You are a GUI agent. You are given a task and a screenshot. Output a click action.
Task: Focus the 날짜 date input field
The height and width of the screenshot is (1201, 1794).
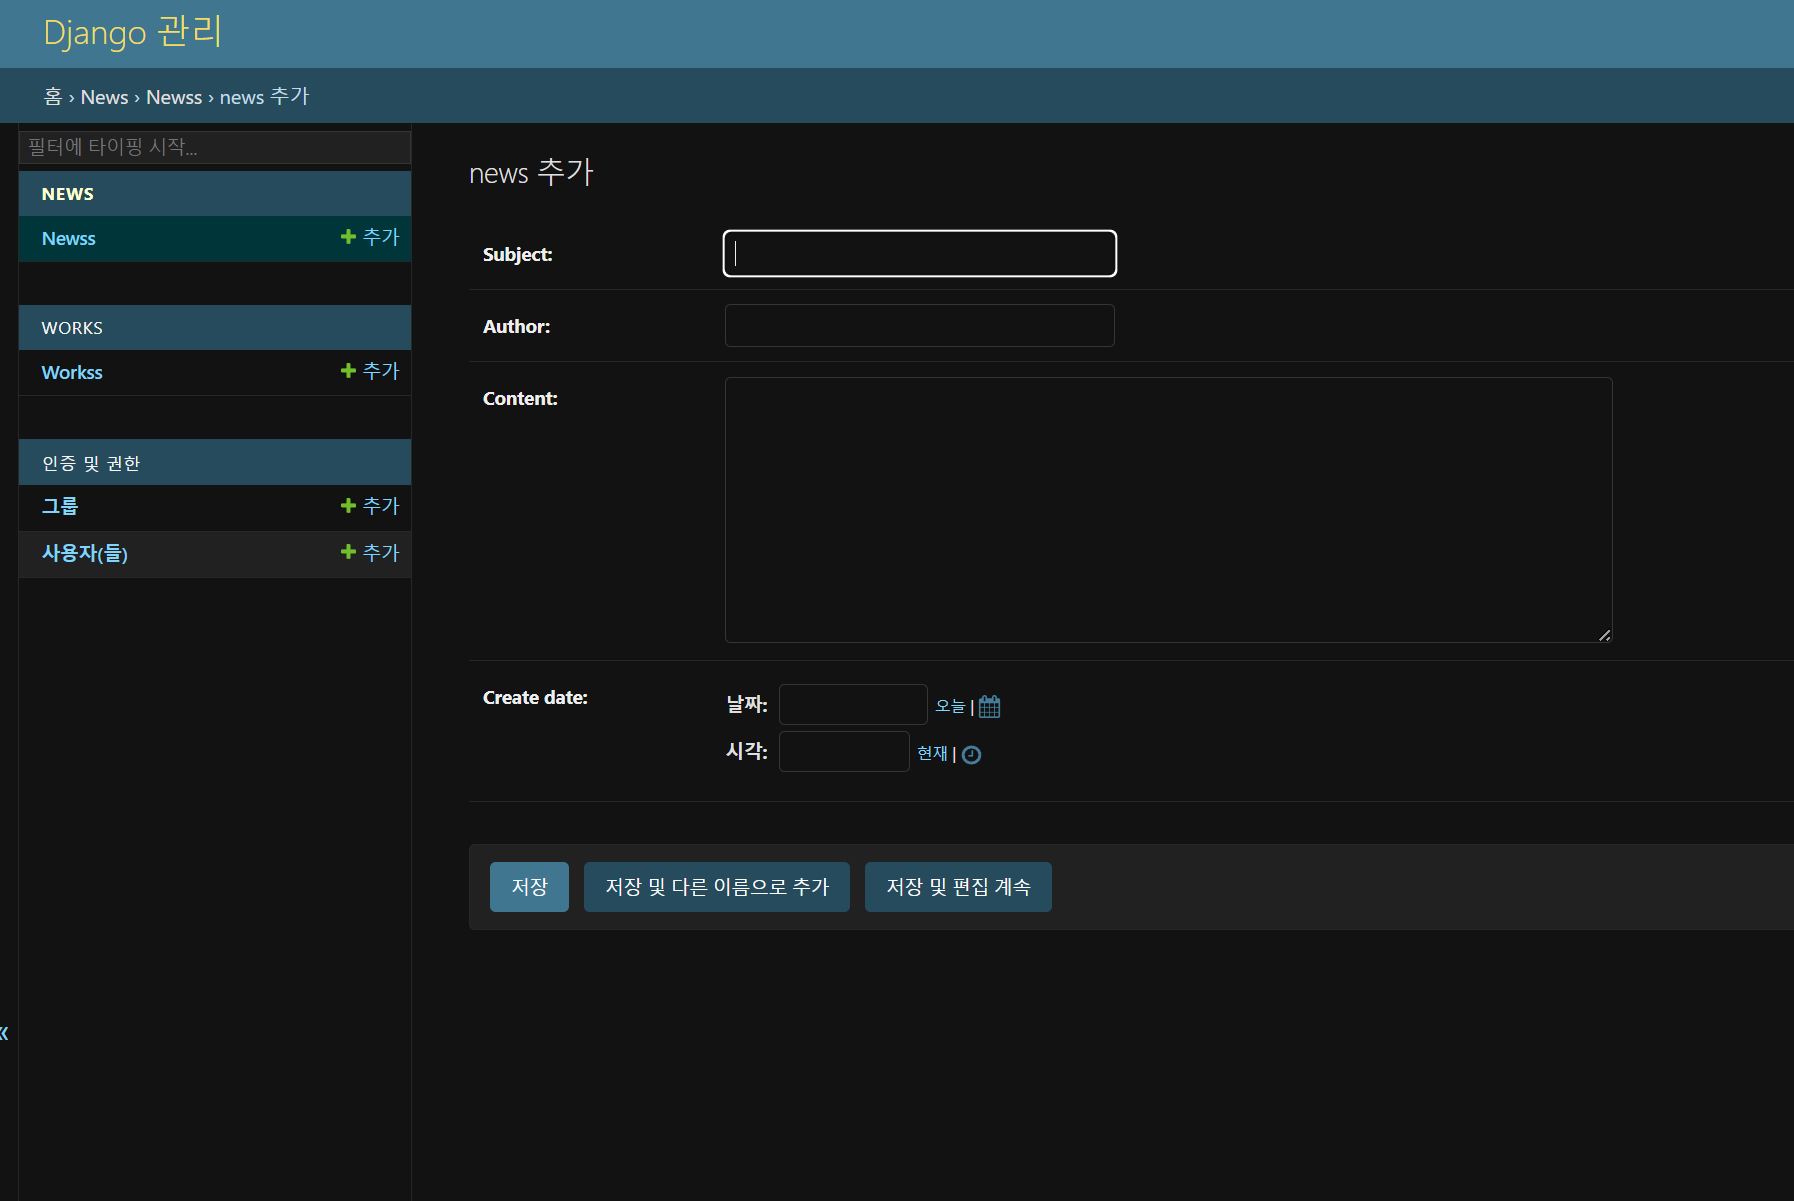coord(853,705)
